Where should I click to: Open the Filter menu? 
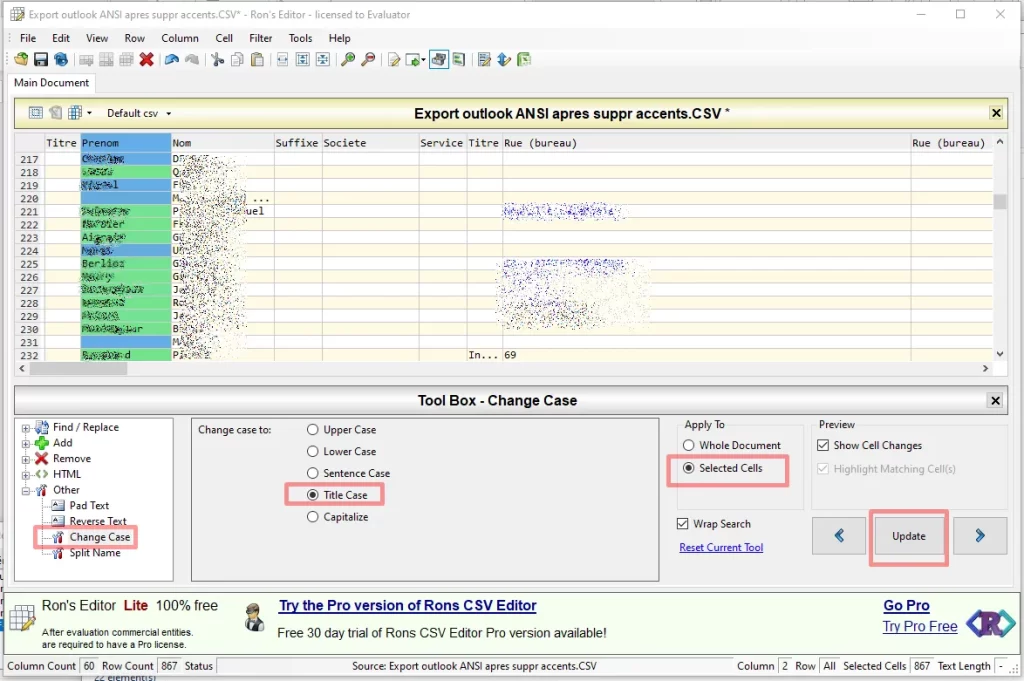pos(261,38)
